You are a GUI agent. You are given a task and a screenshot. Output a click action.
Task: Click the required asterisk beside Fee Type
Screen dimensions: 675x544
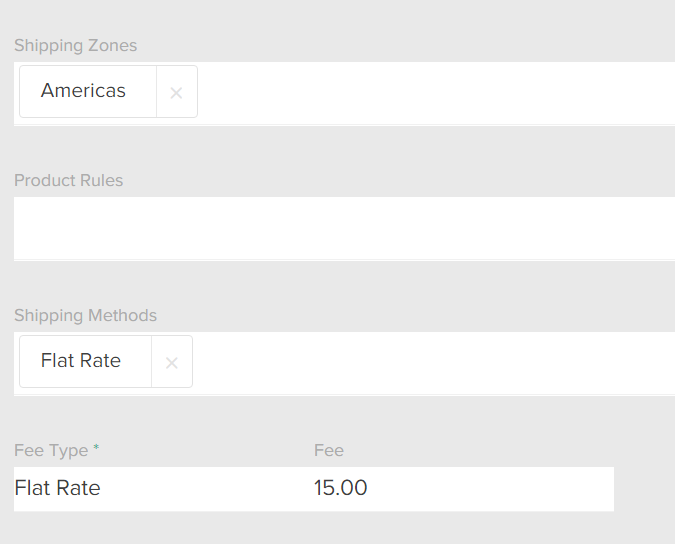pyautogui.click(x=96, y=450)
